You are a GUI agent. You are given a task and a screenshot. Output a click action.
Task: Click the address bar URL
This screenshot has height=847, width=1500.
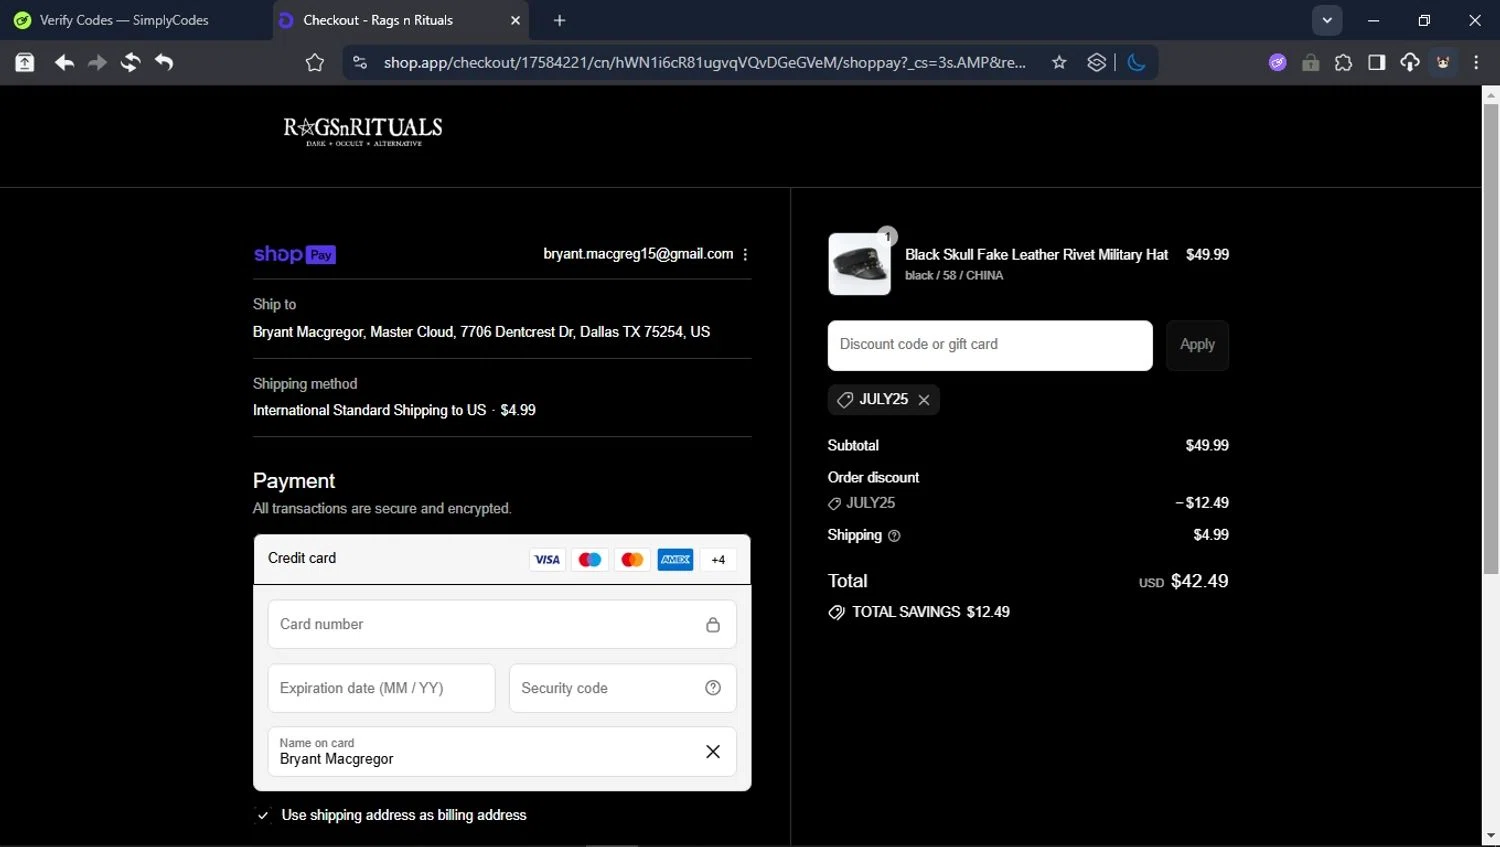point(704,62)
